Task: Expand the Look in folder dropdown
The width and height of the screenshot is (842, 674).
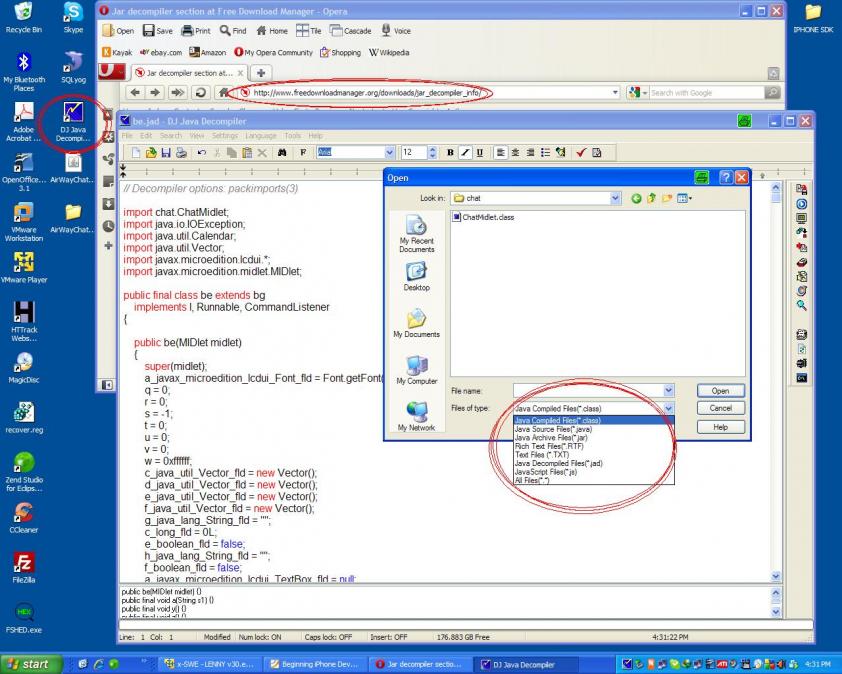Action: point(615,198)
